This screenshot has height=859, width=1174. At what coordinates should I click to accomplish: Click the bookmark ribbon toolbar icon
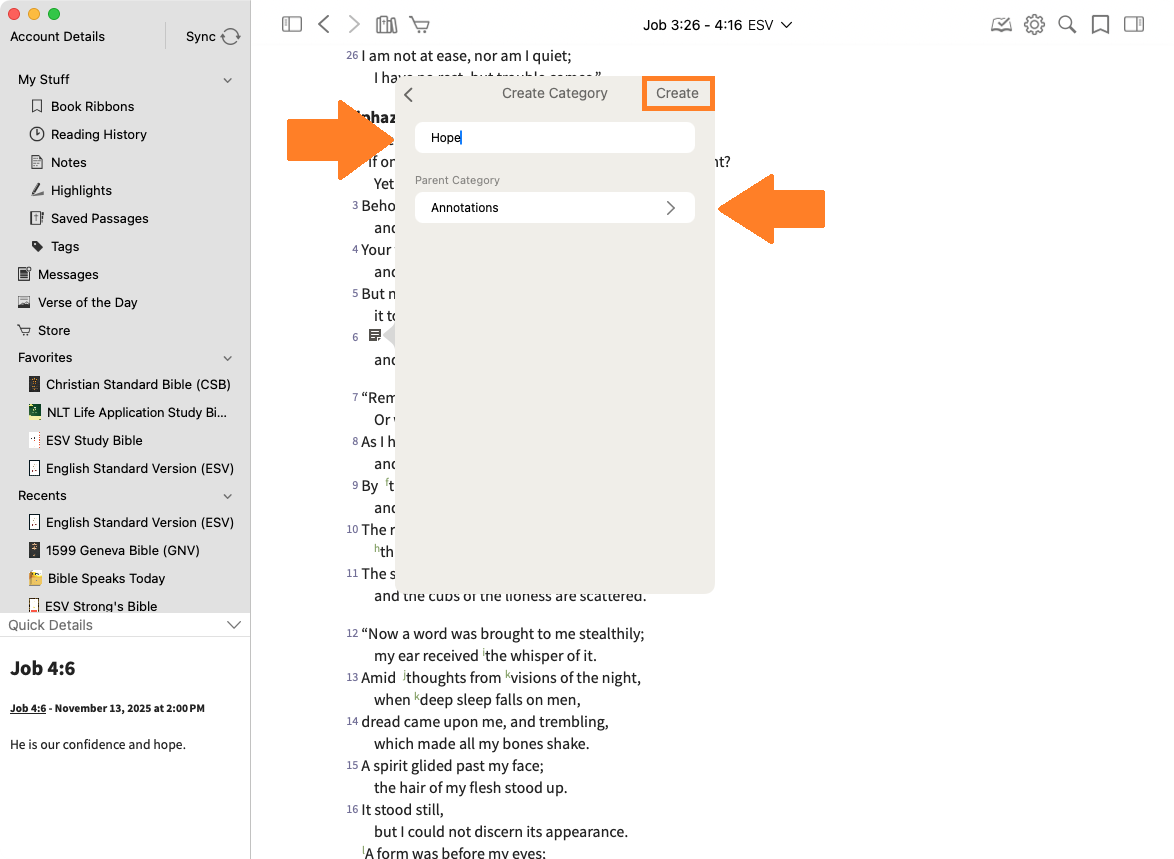tap(1100, 24)
